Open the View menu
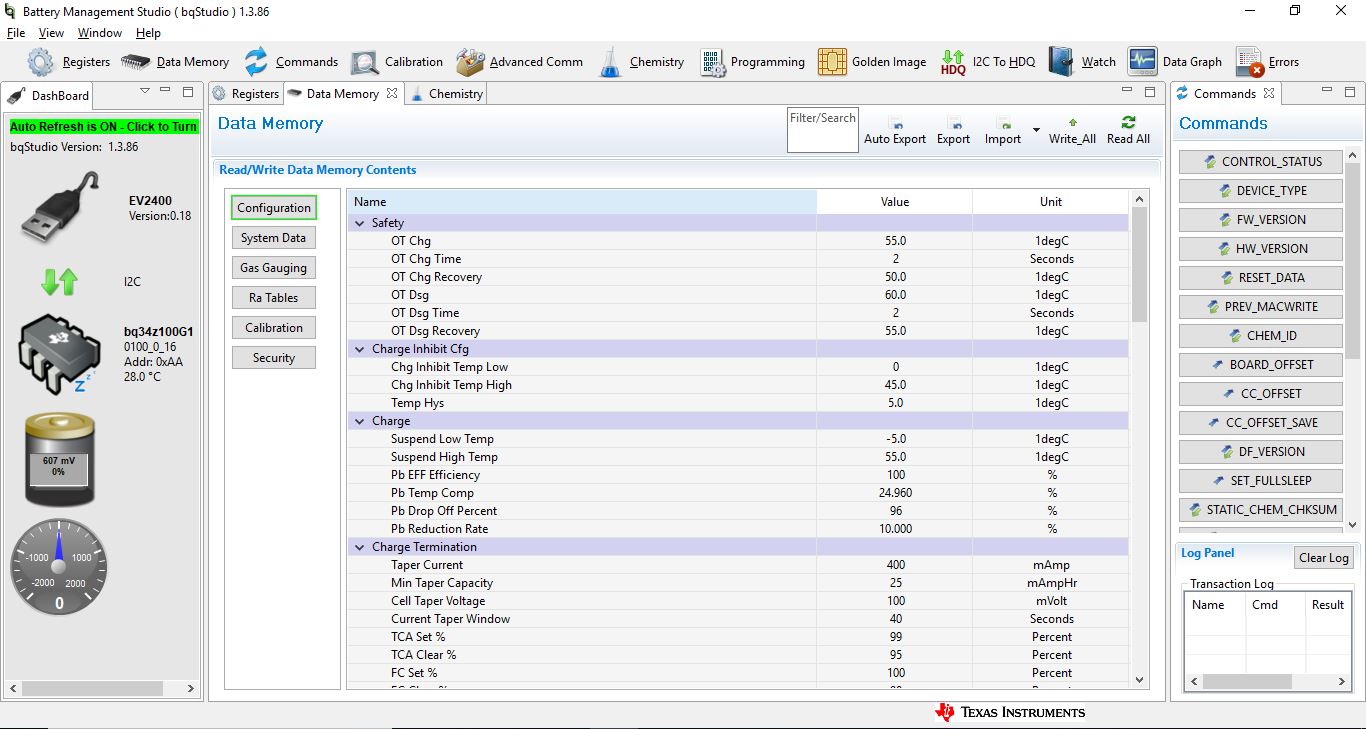This screenshot has width=1366, height=729. (x=51, y=33)
